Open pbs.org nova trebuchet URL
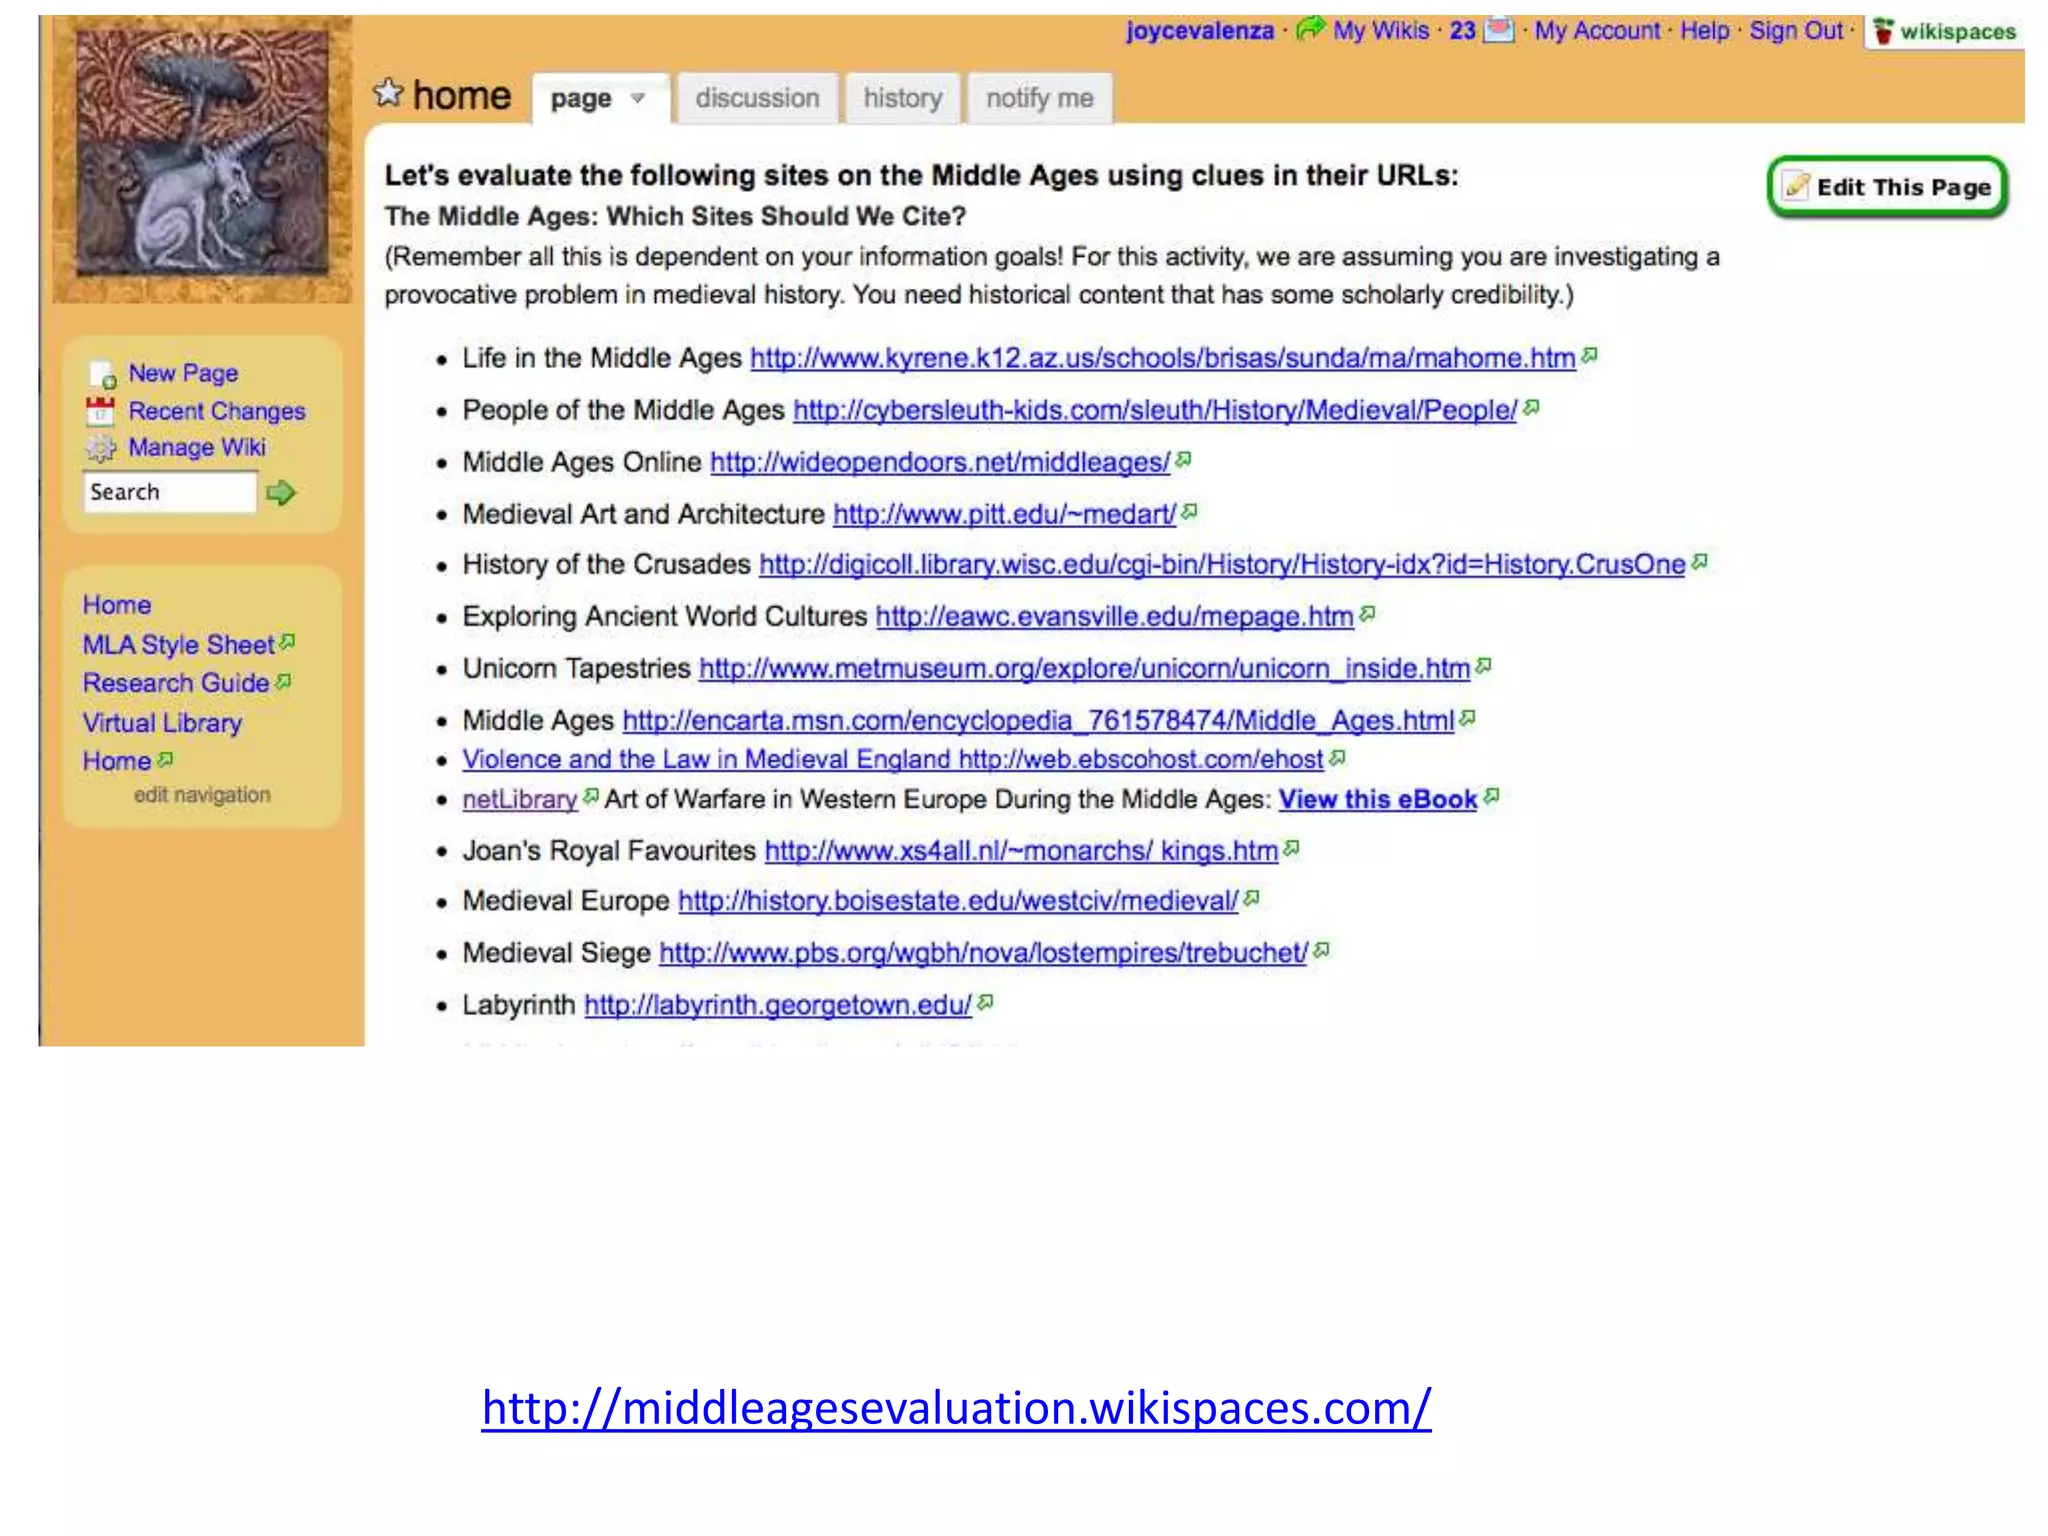The image size is (2048, 1536). click(984, 953)
